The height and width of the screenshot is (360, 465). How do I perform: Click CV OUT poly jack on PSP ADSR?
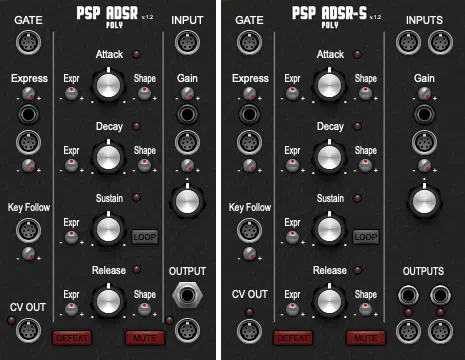click(x=28, y=331)
